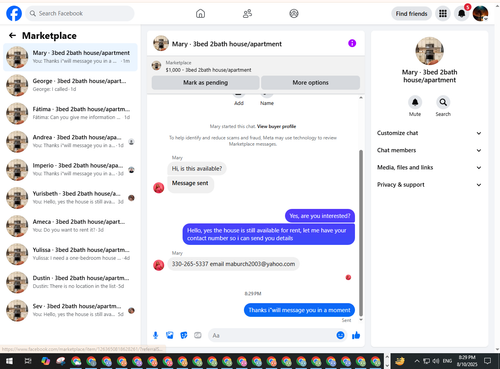Open the Dustin conversation in the list
This screenshot has width=500, height=369.
pyautogui.click(x=70, y=282)
